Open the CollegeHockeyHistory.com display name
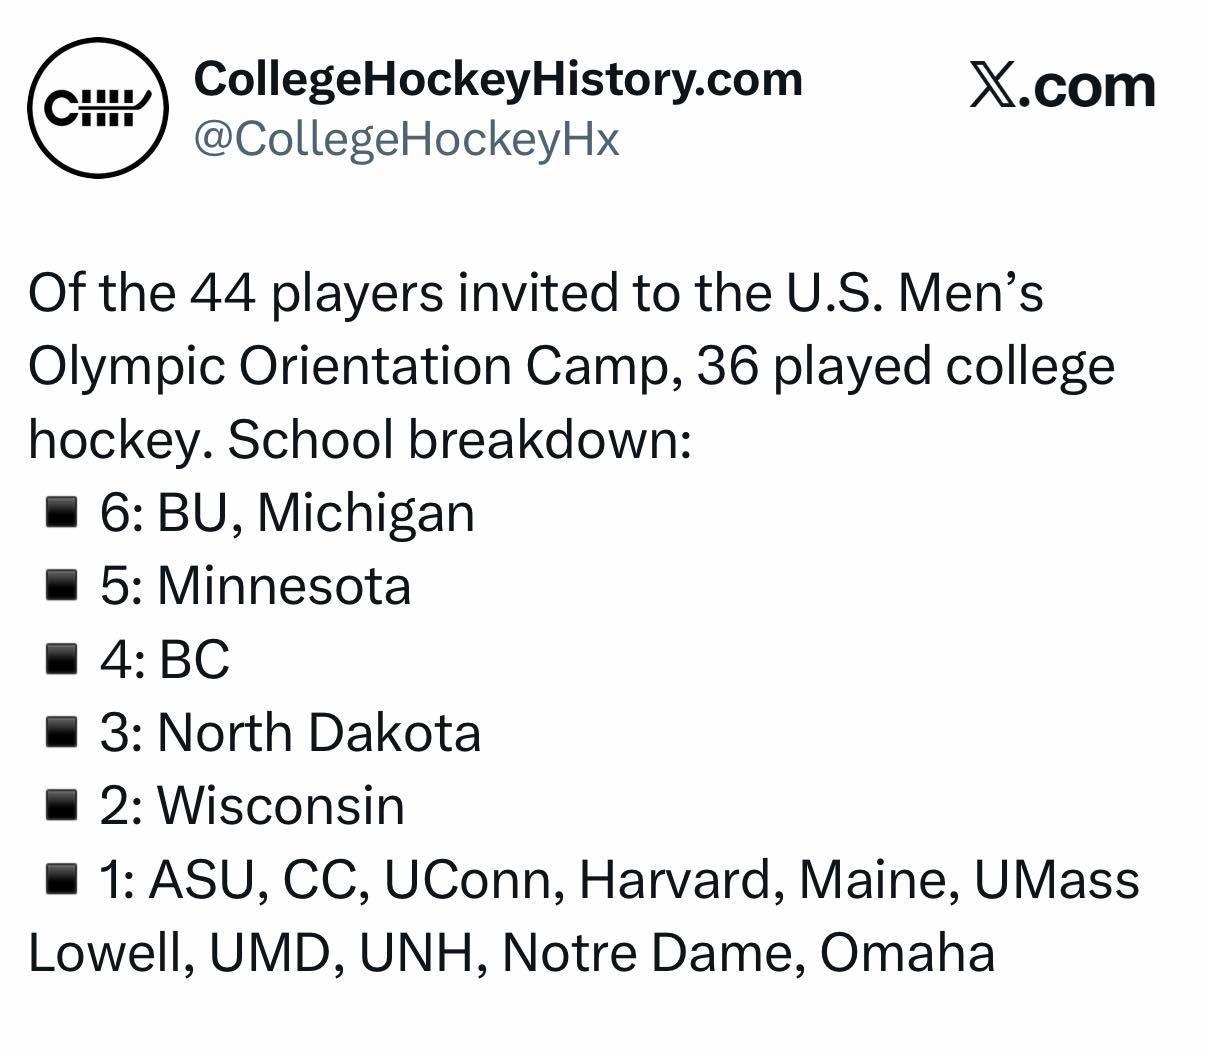This screenshot has width=1206, height=1052. pyautogui.click(x=498, y=80)
